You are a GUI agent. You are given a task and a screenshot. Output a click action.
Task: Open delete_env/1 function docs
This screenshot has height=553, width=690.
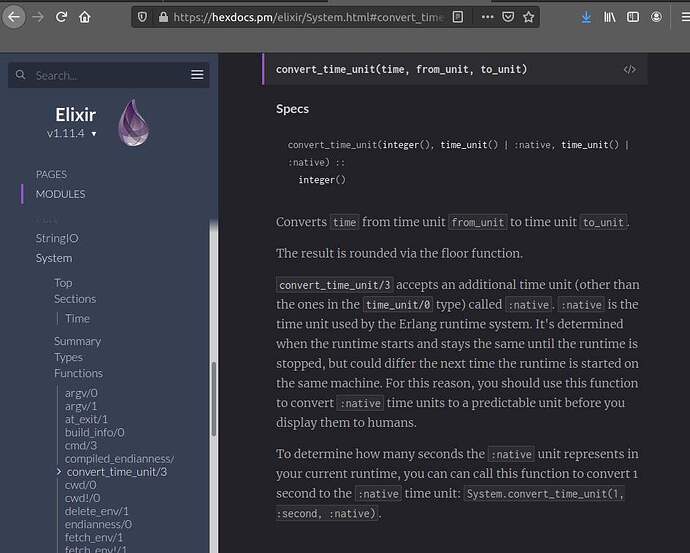pos(96,511)
